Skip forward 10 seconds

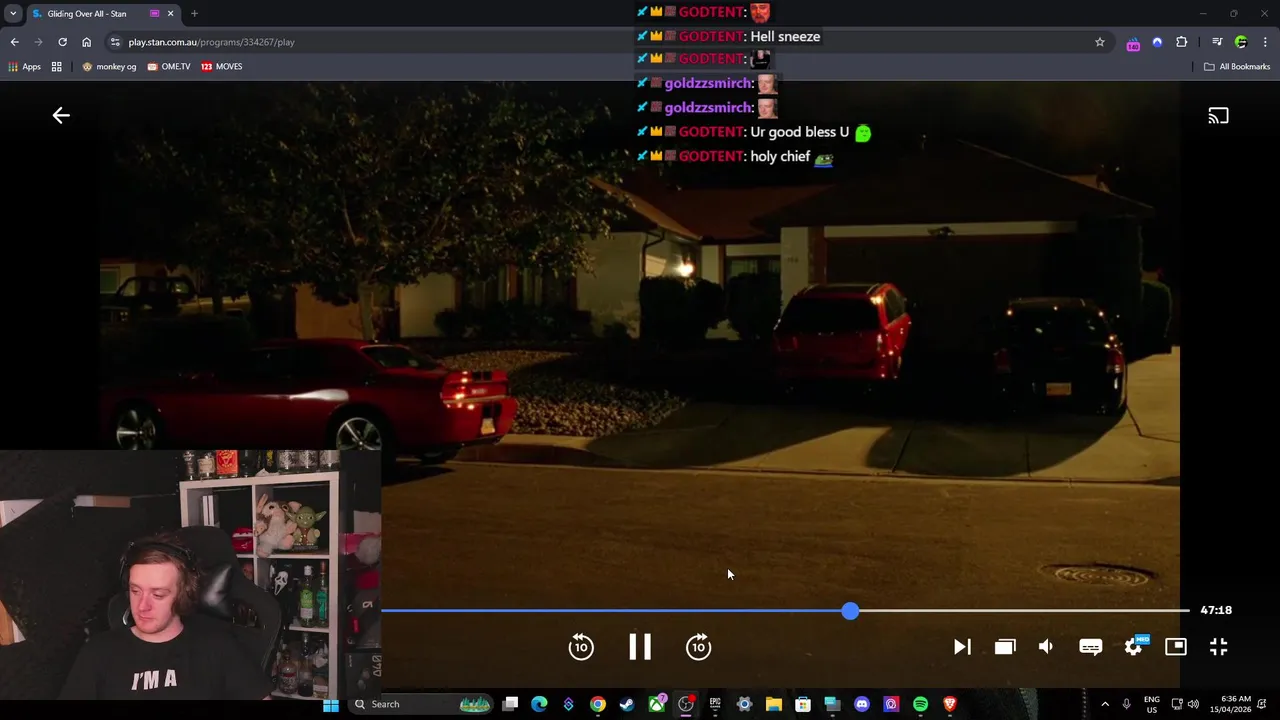[x=699, y=647]
